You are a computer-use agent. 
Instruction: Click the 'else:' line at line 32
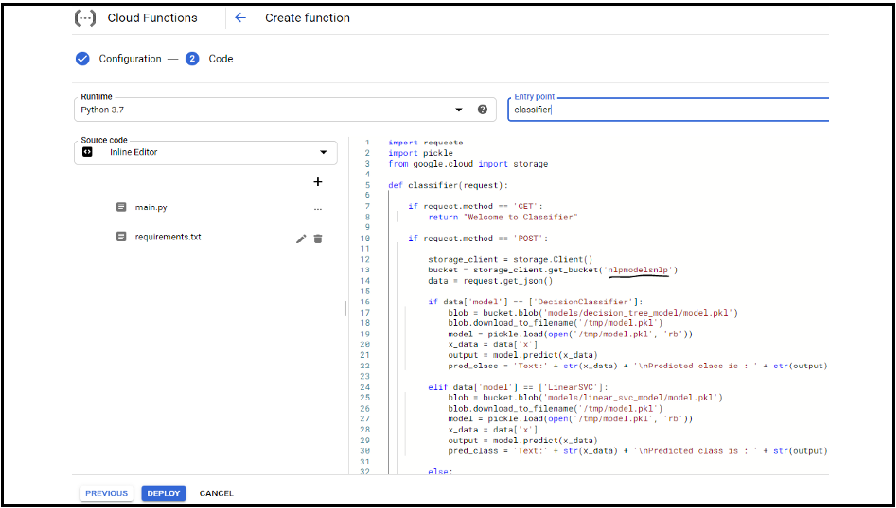440,471
